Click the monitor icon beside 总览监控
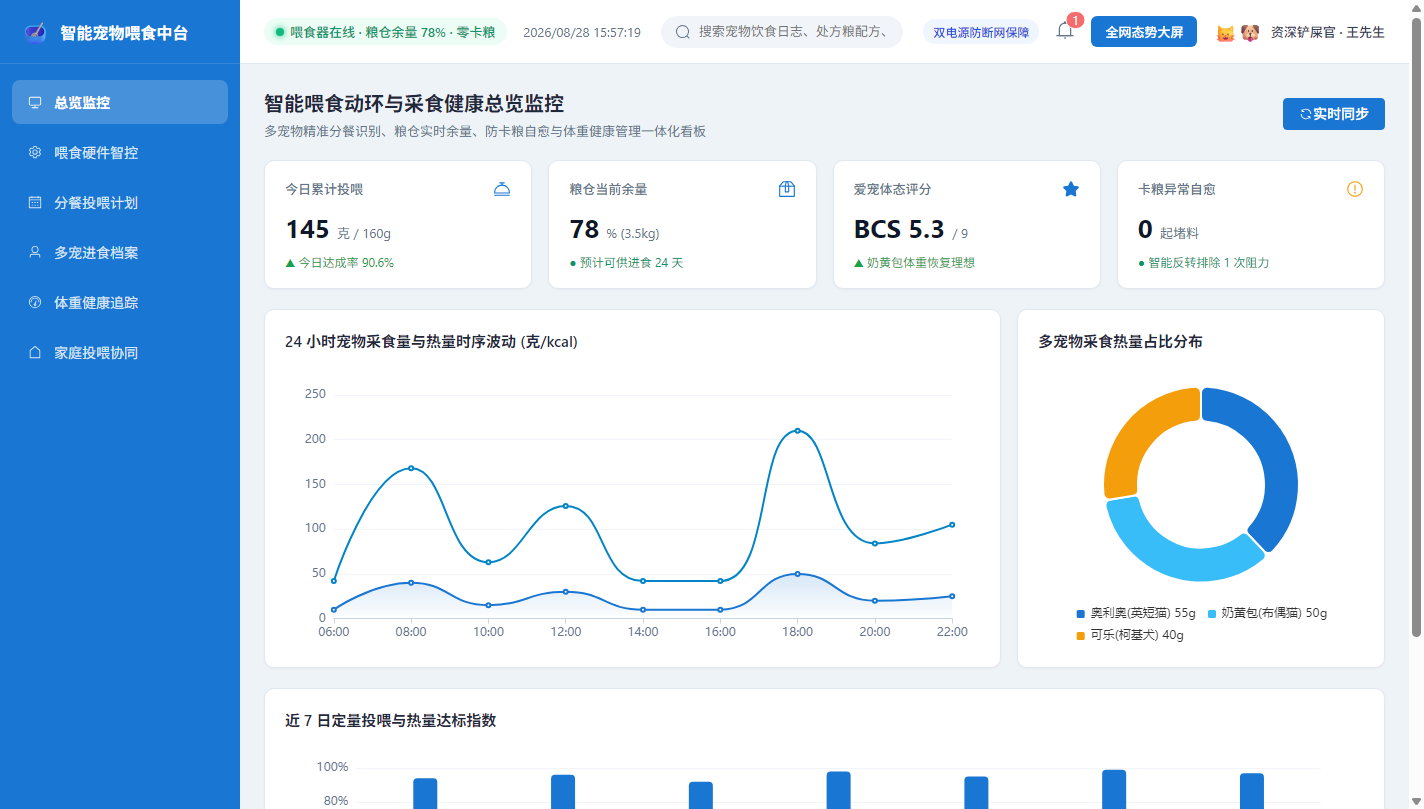1424x809 pixels. (x=35, y=102)
